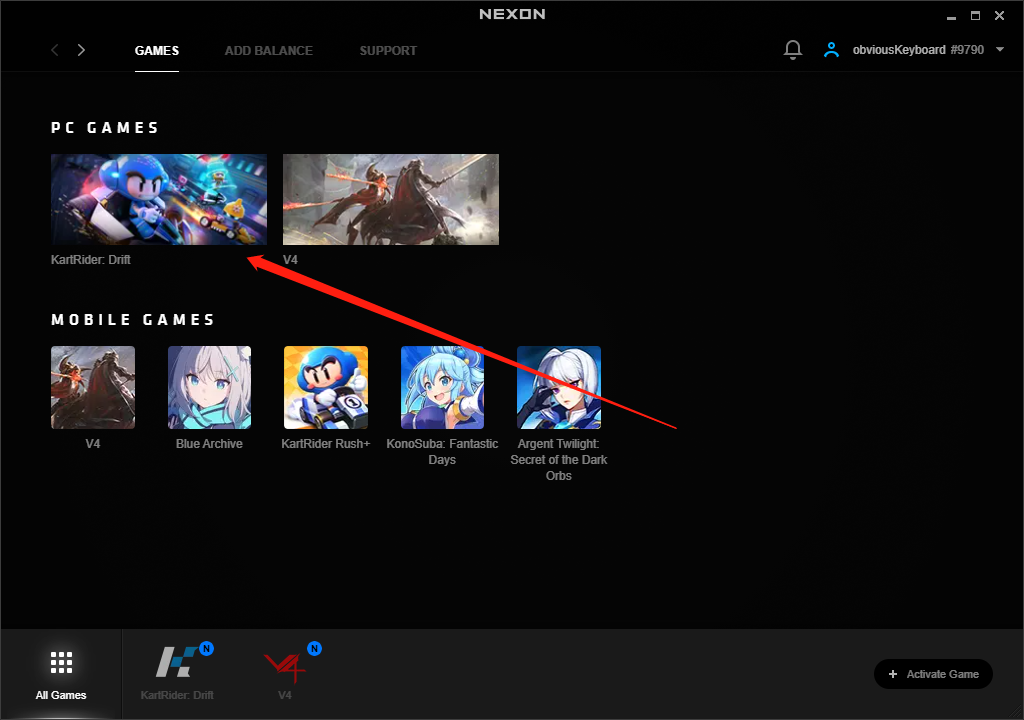Click the V4 label under PC Games banner
Viewport: 1024px width, 720px height.
(x=290, y=259)
